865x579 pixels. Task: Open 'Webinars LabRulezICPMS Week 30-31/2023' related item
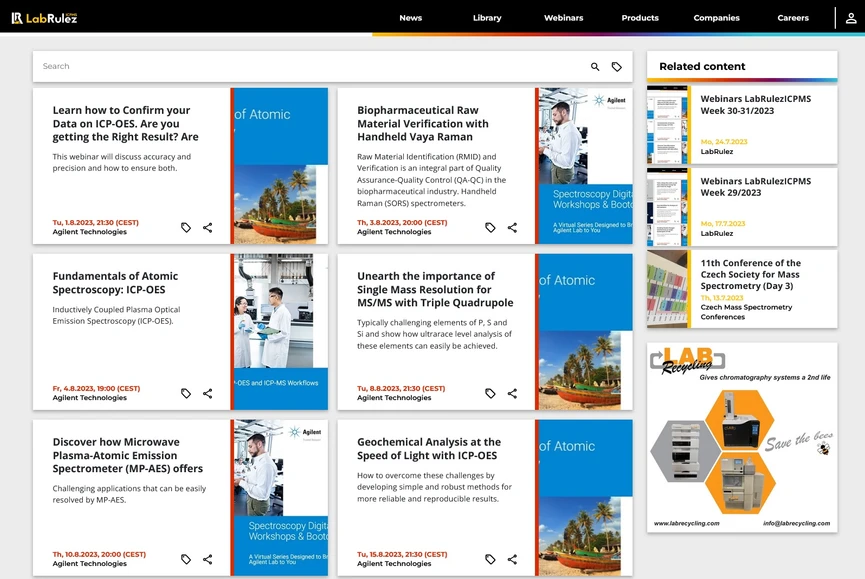click(x=756, y=105)
